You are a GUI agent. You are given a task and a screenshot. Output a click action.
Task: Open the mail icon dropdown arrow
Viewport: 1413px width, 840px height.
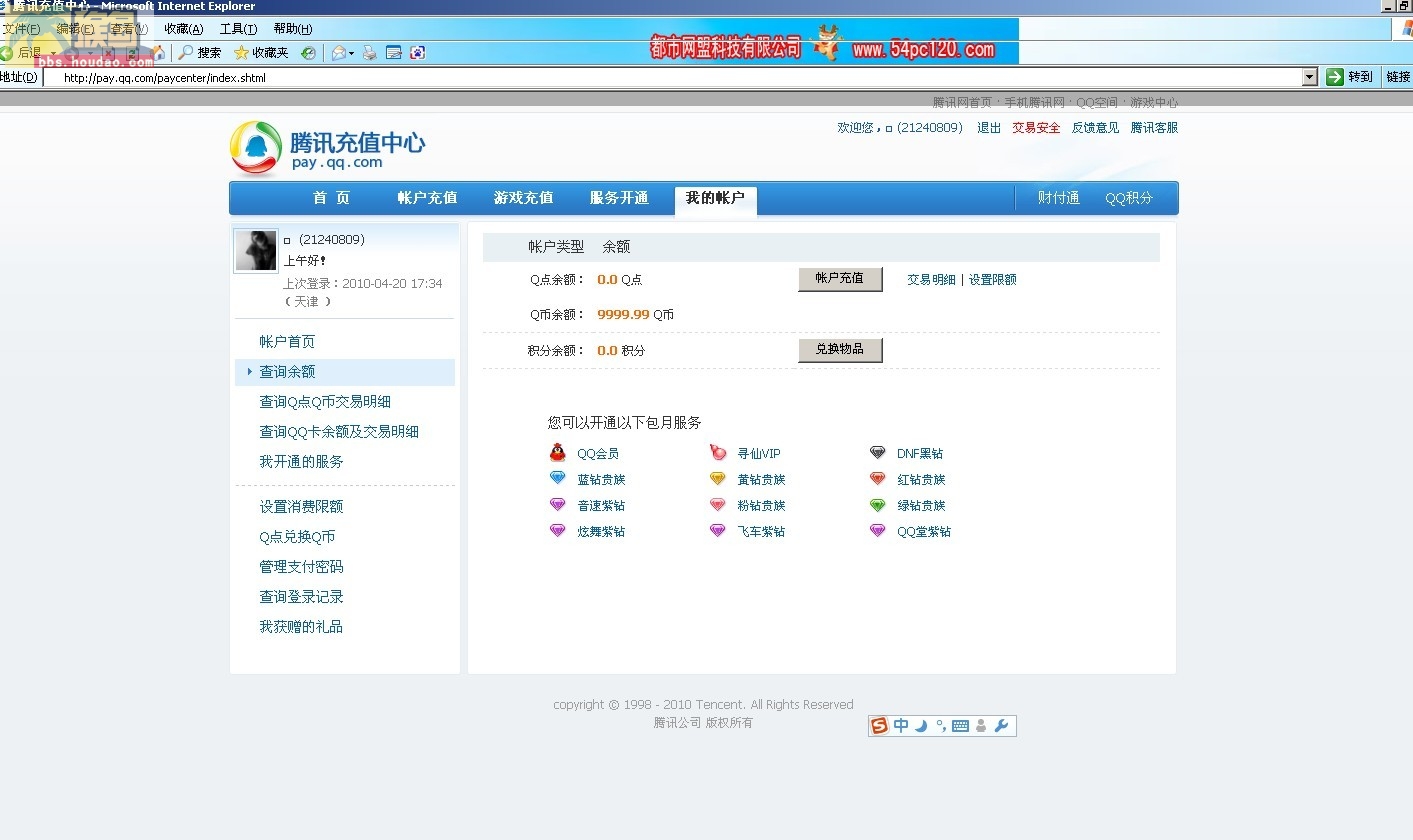pos(352,53)
